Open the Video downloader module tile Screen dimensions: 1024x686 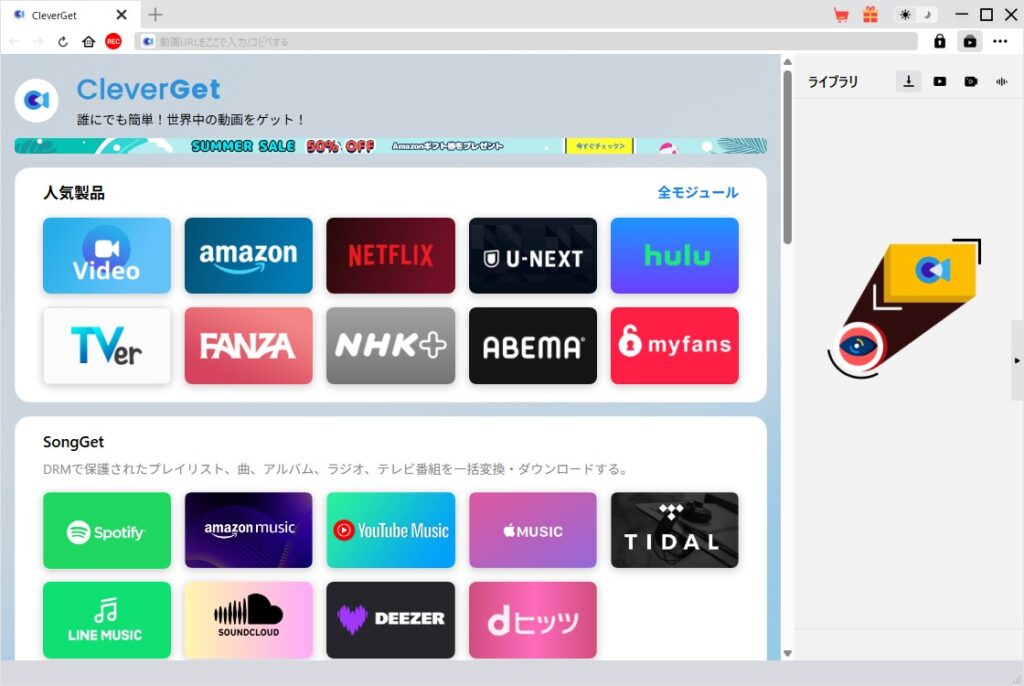point(106,255)
